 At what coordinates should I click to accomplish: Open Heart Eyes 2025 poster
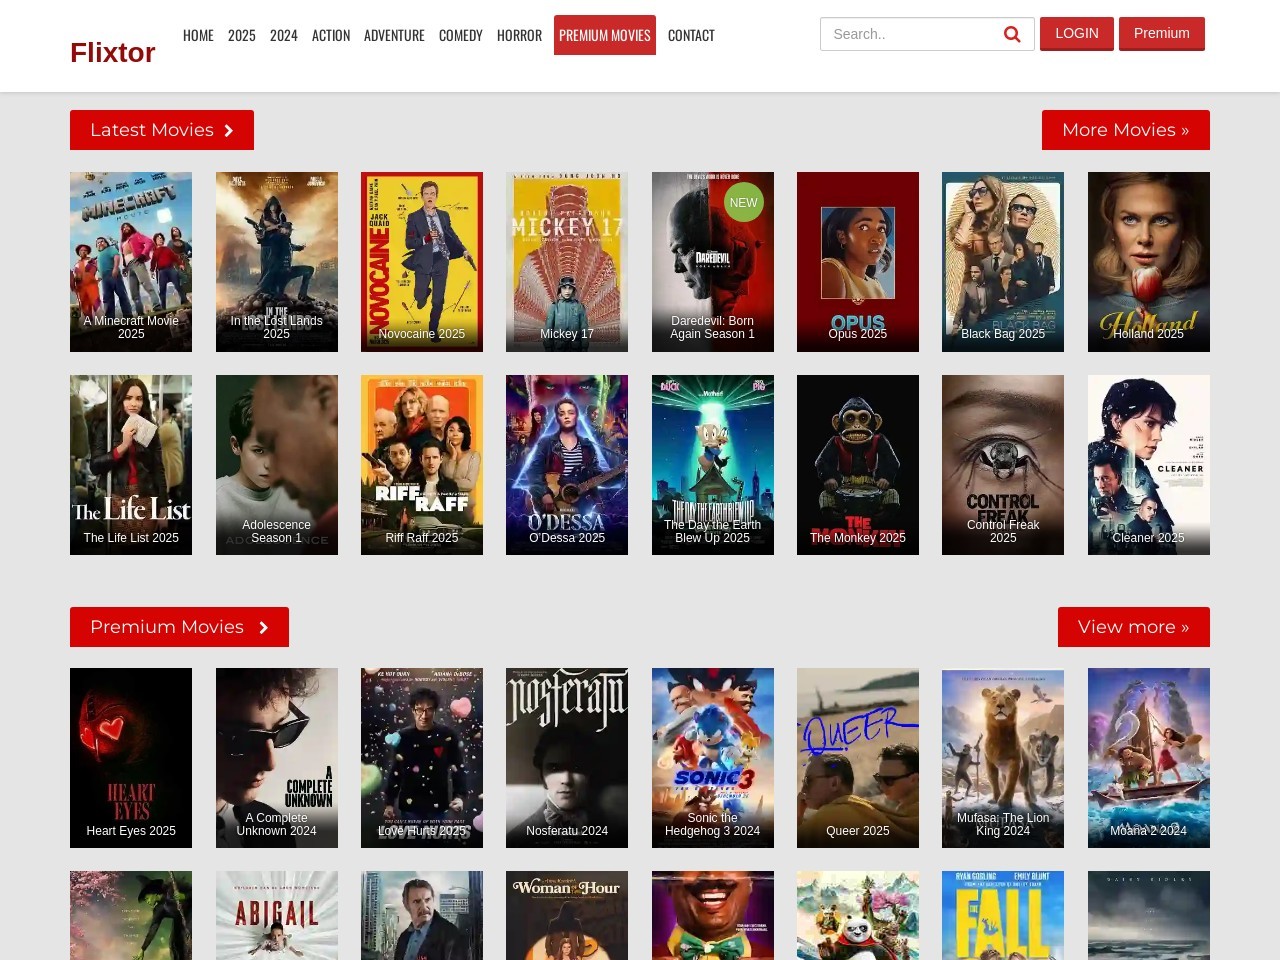click(131, 758)
